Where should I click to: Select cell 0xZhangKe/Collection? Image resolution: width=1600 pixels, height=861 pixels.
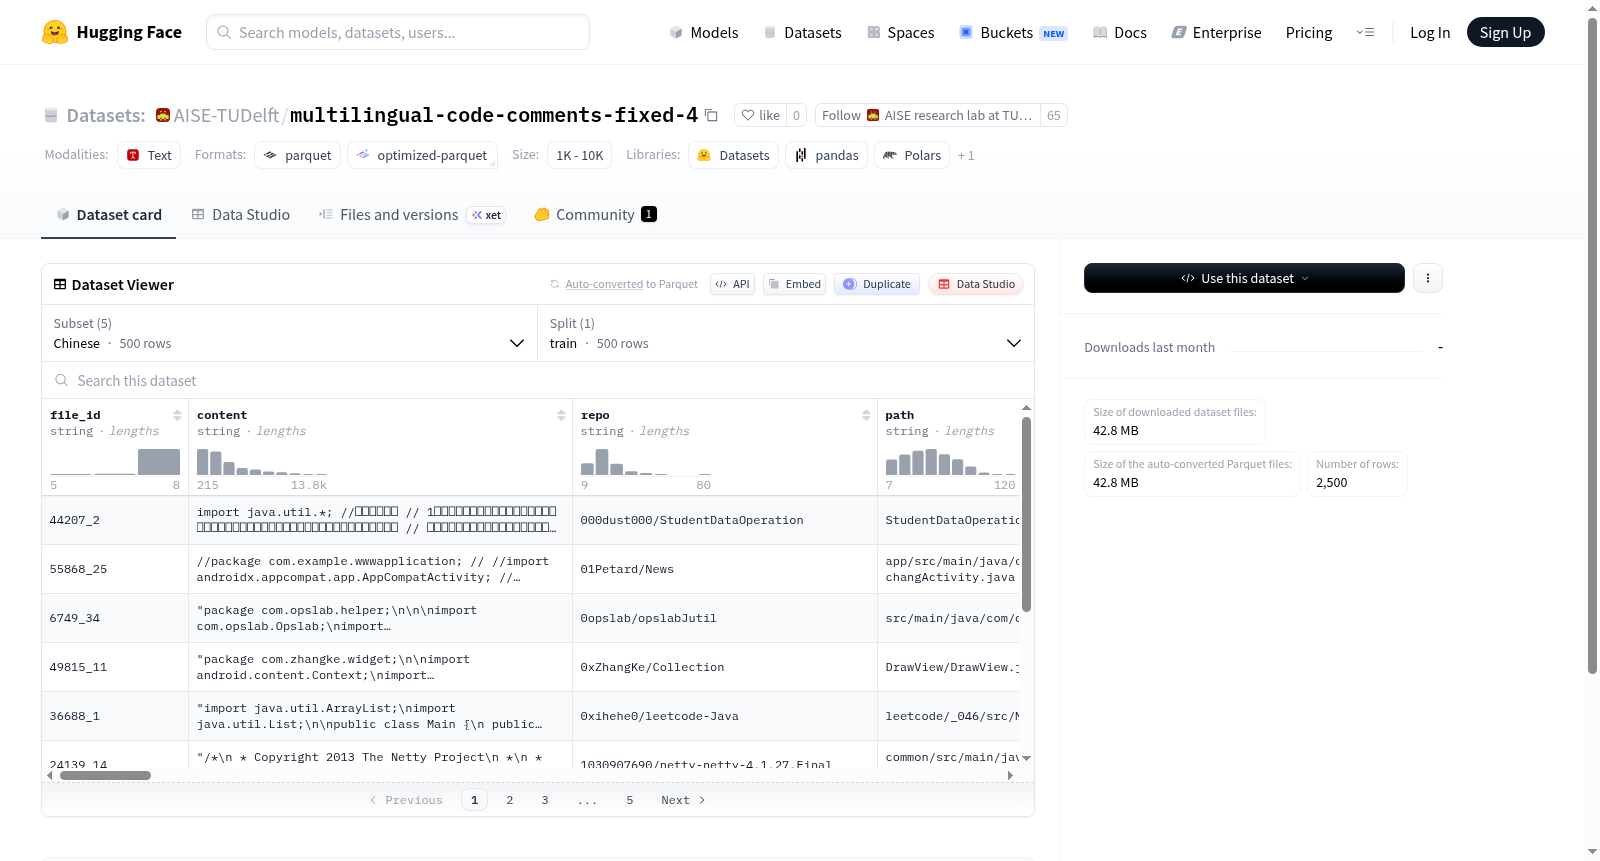(x=724, y=667)
